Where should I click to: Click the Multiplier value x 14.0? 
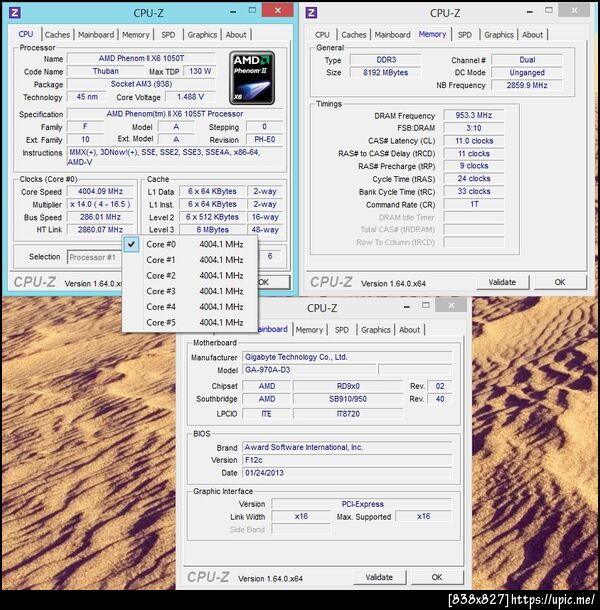[100, 204]
